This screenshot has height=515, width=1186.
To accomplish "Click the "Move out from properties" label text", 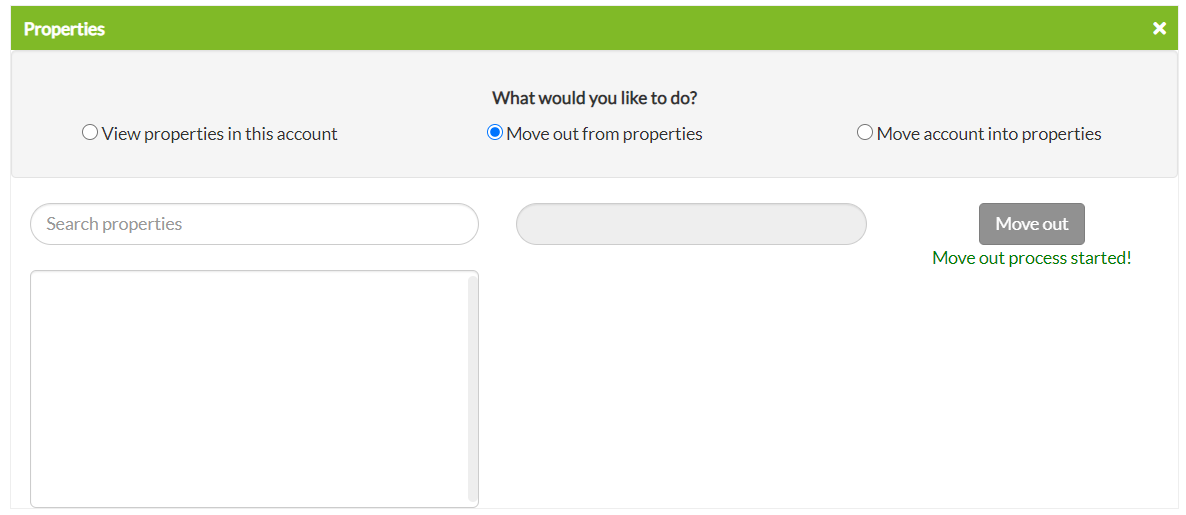I will (x=604, y=134).
